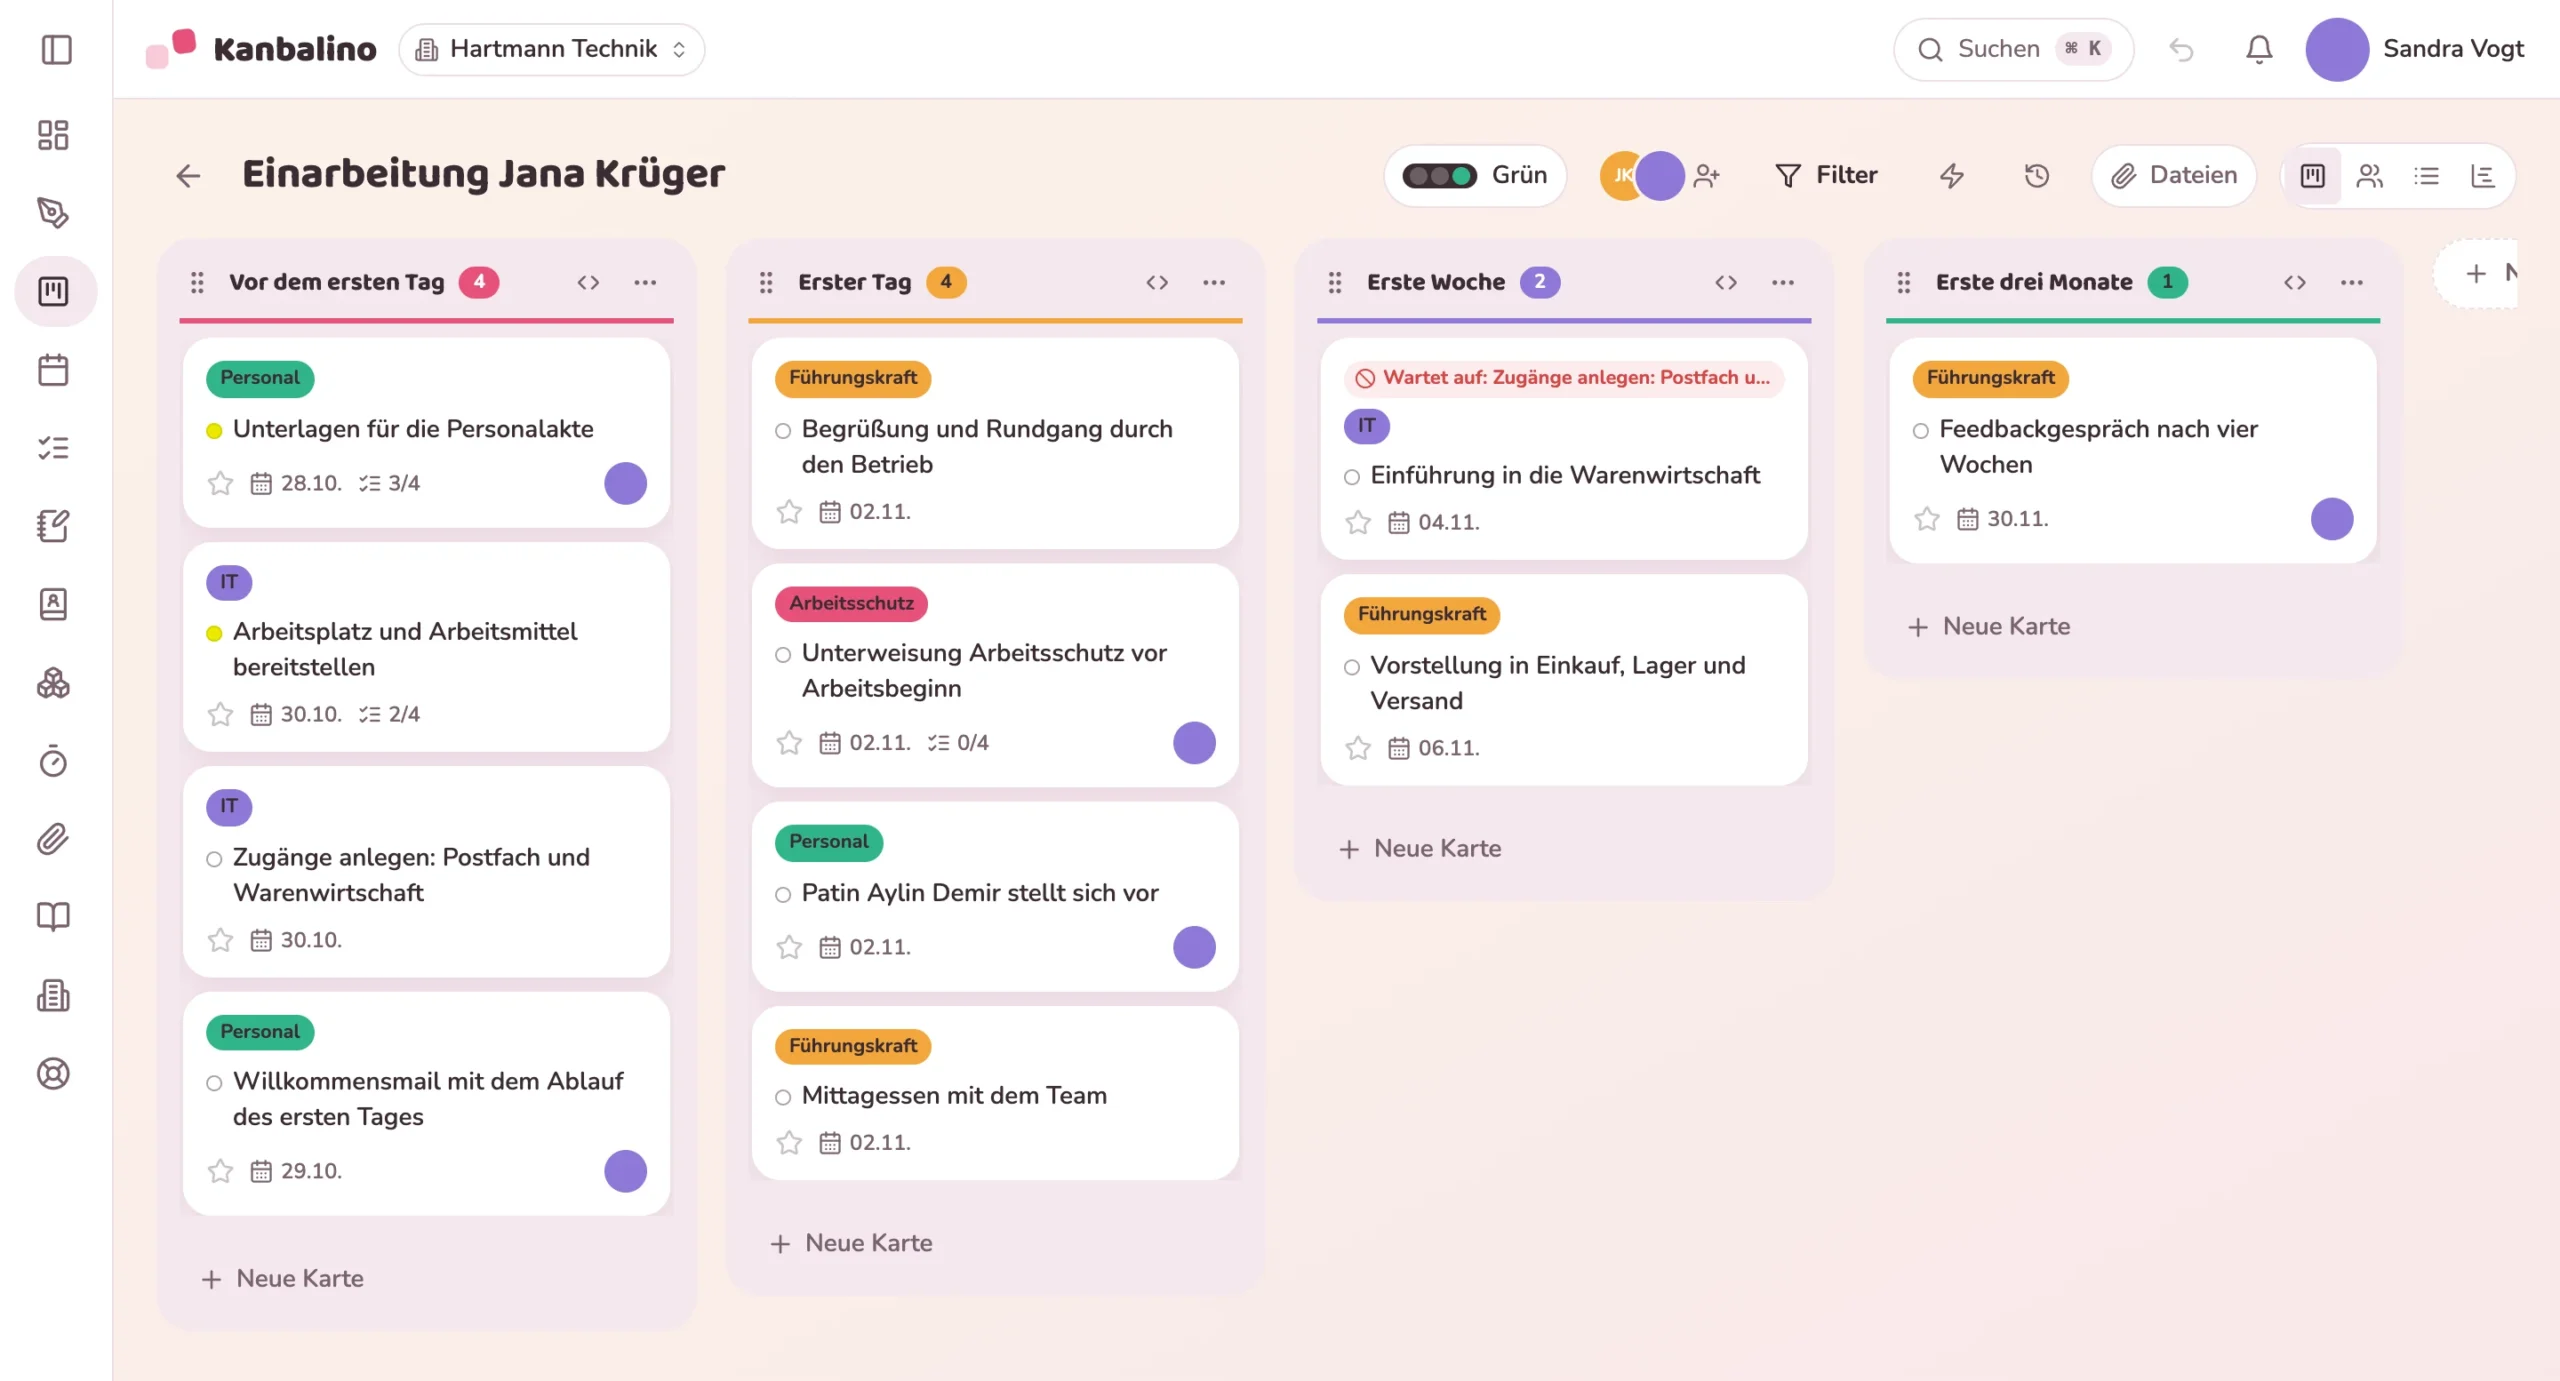Screen dimensions: 2560x1381
Task: Open more options for Vor dem ersten Tag
Action: 645,283
